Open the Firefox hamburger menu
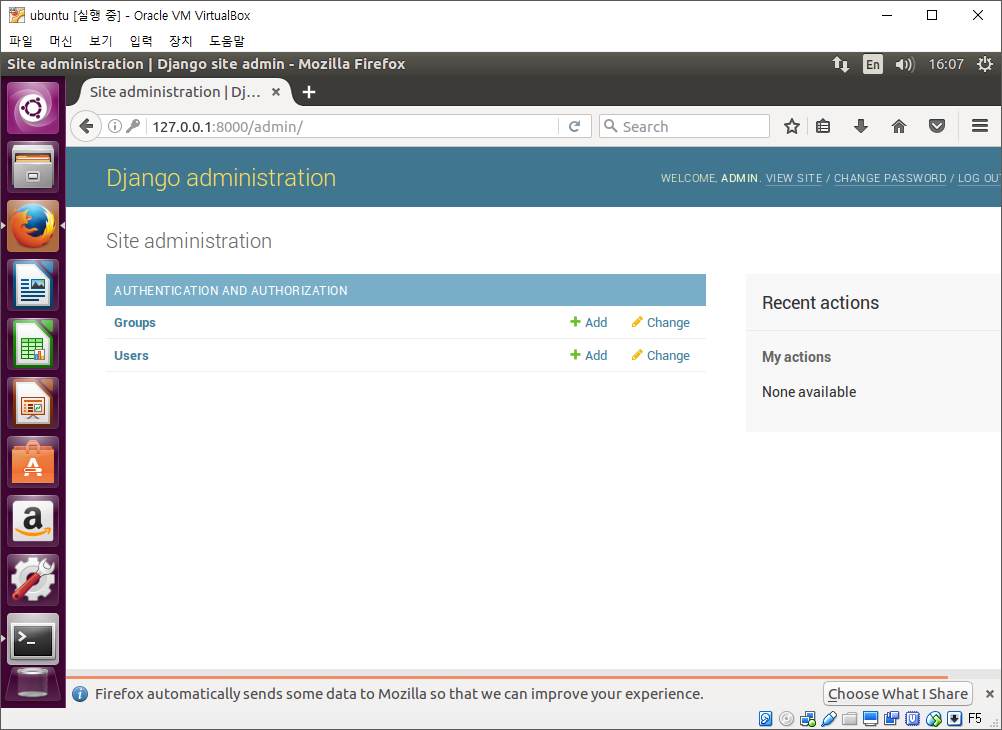 [980, 126]
